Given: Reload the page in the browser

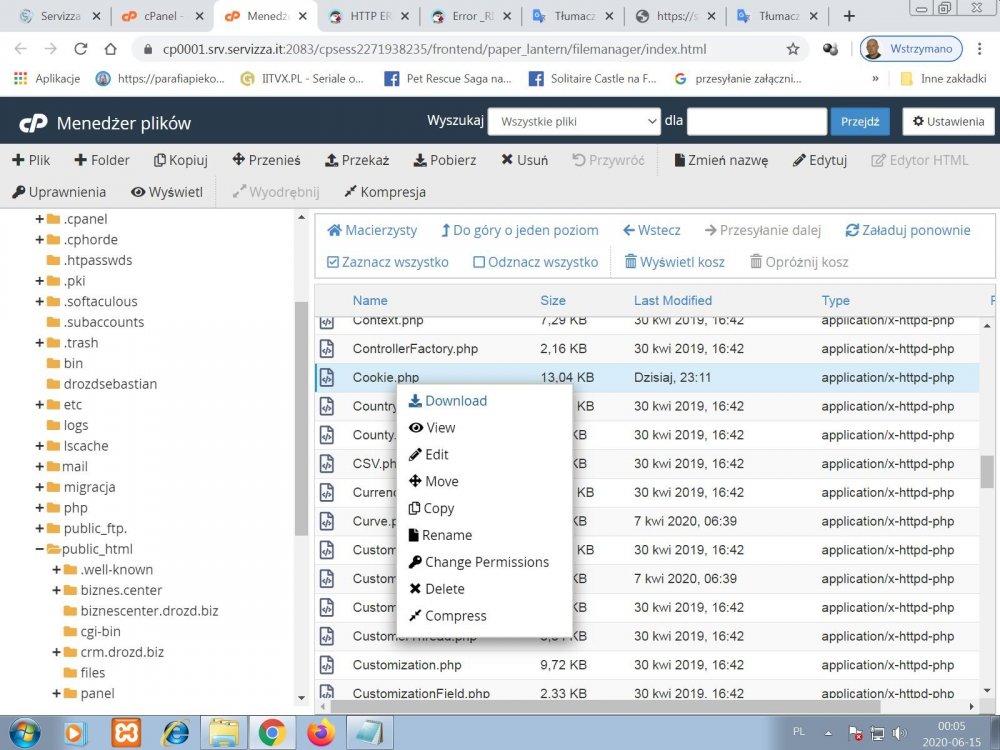Looking at the screenshot, I should click(x=80, y=48).
